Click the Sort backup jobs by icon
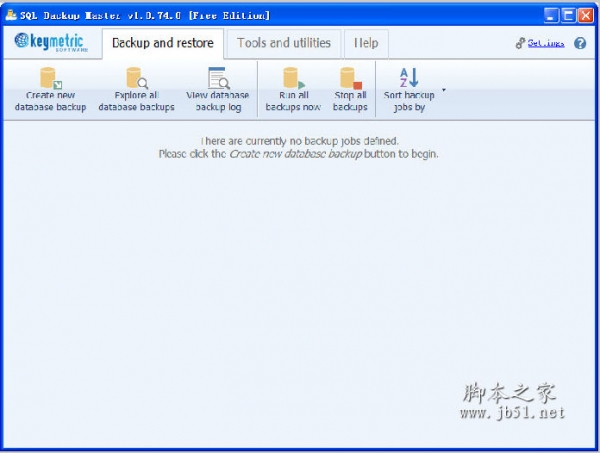 (409, 77)
